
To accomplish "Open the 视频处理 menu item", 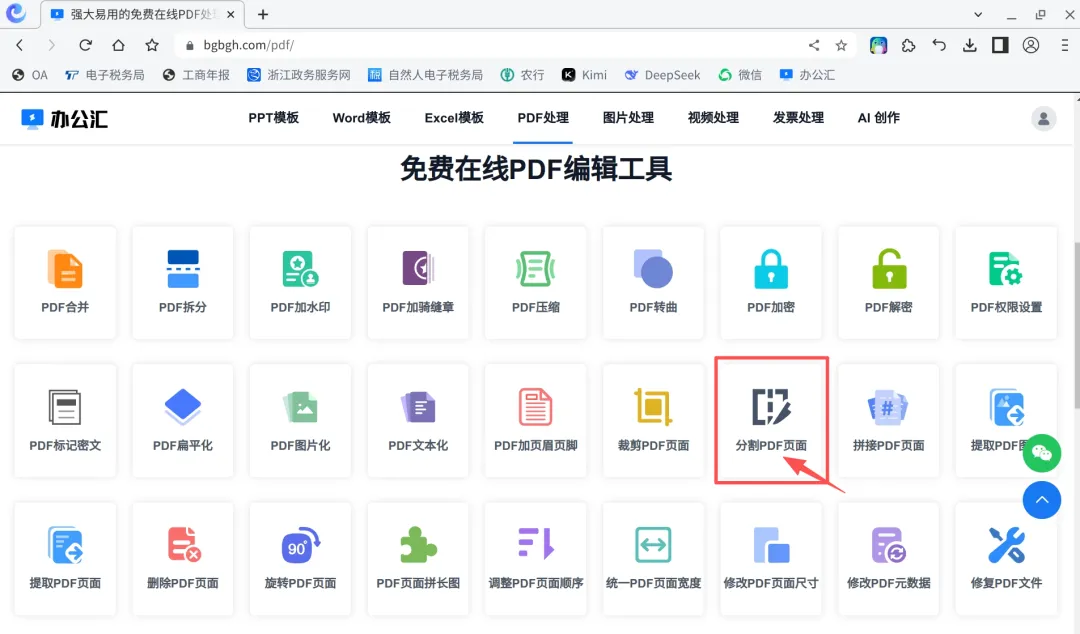I will [x=713, y=118].
